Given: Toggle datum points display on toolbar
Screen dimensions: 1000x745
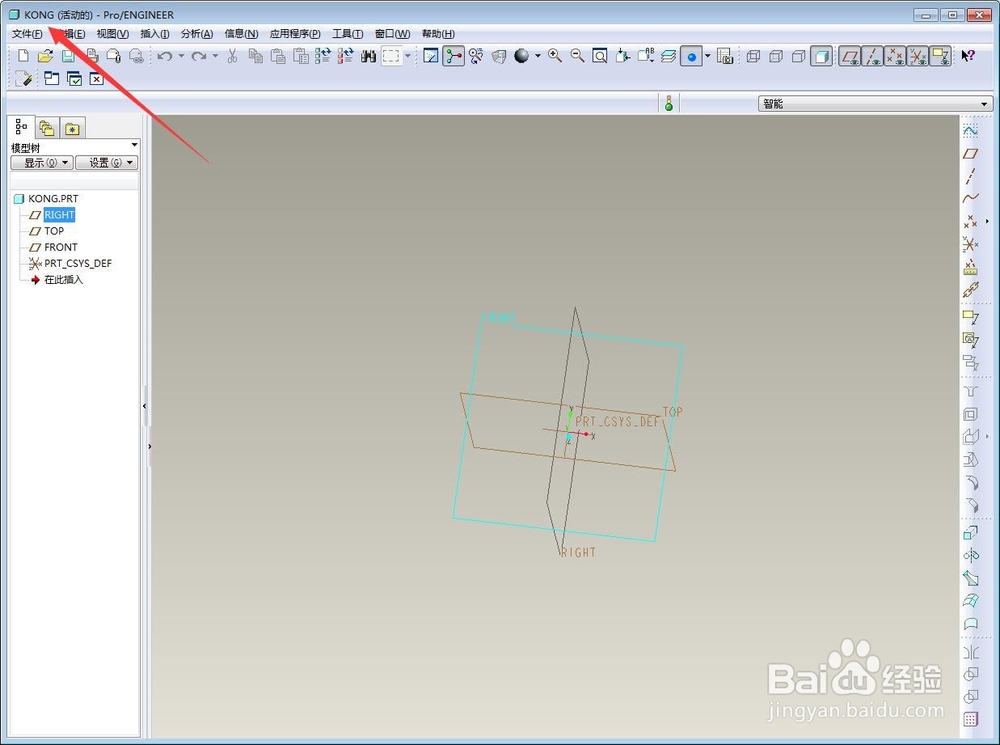Looking at the screenshot, I should tap(895, 56).
